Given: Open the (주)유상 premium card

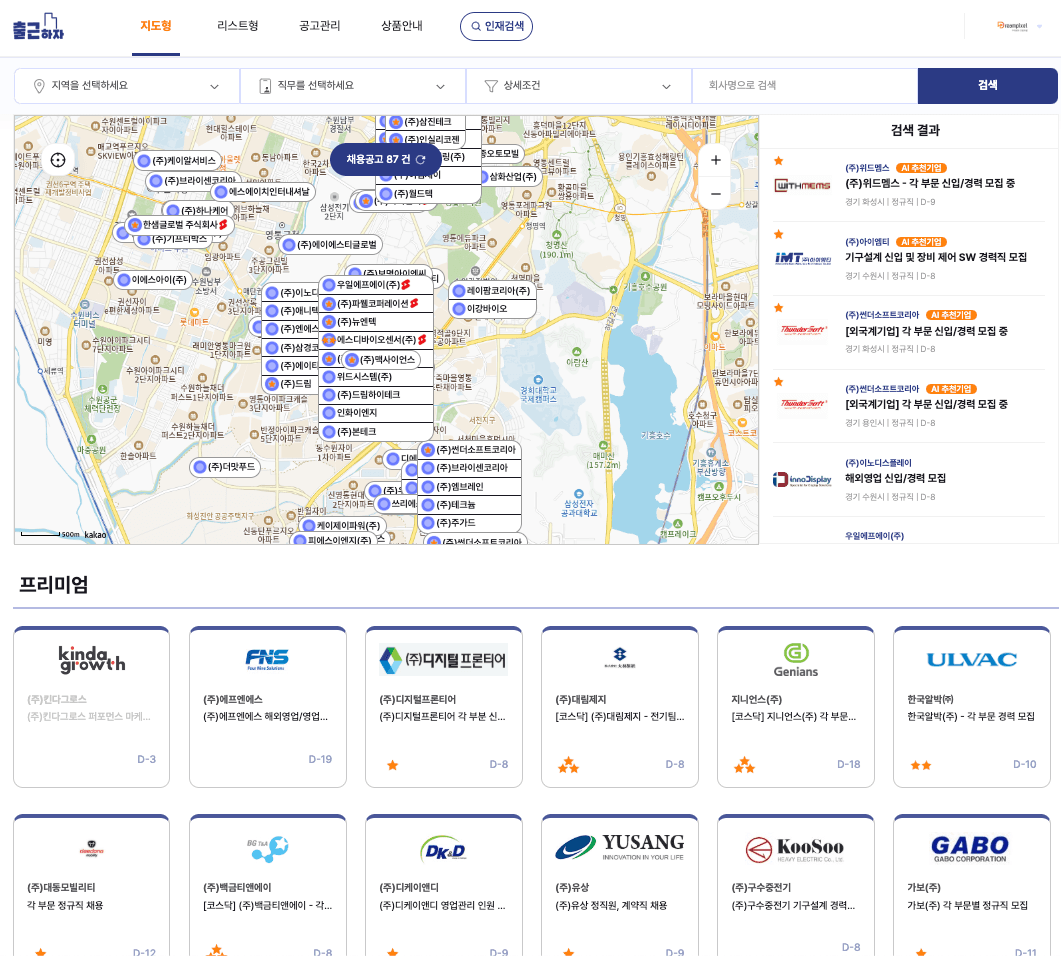Looking at the screenshot, I should [x=619, y=886].
